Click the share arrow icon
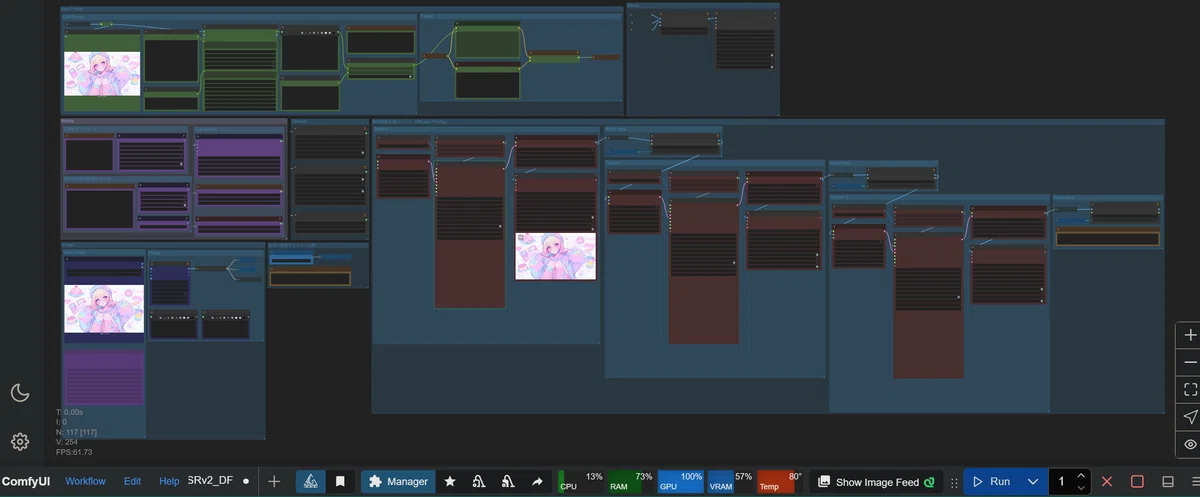Viewport: 1200px width, 497px height. 537,481
